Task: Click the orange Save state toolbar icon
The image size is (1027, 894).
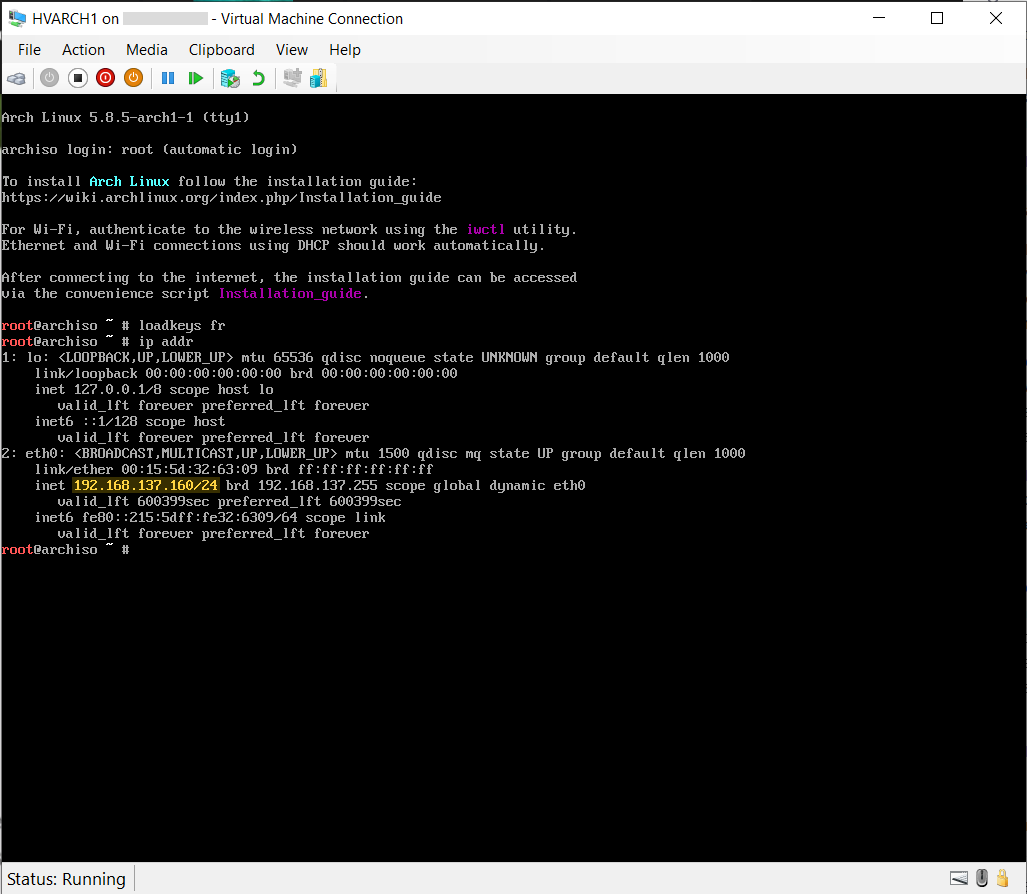Action: 134,79
